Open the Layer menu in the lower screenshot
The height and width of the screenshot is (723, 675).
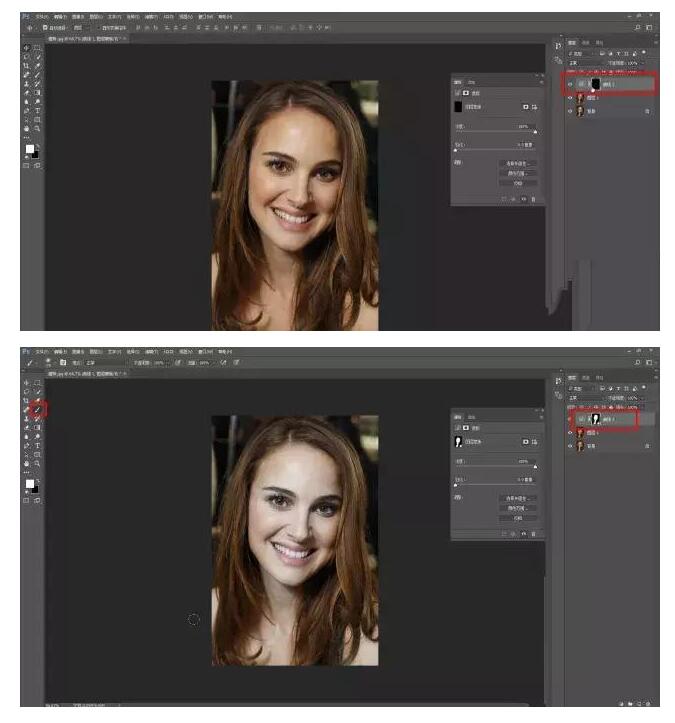tap(96, 351)
